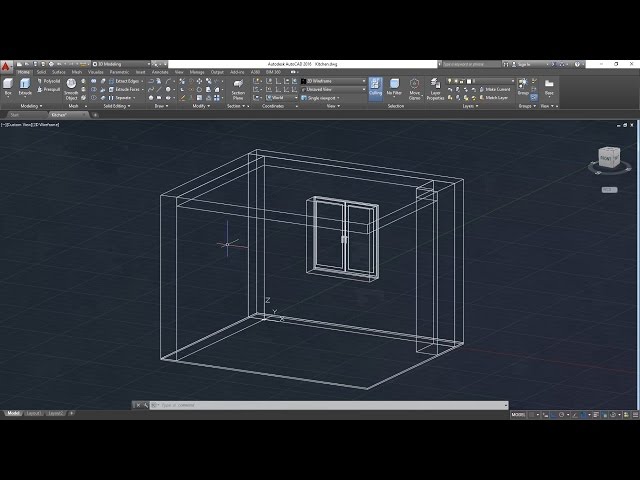The image size is (640, 480).
Task: Open the World UCS dropdown
Action: [x=282, y=98]
